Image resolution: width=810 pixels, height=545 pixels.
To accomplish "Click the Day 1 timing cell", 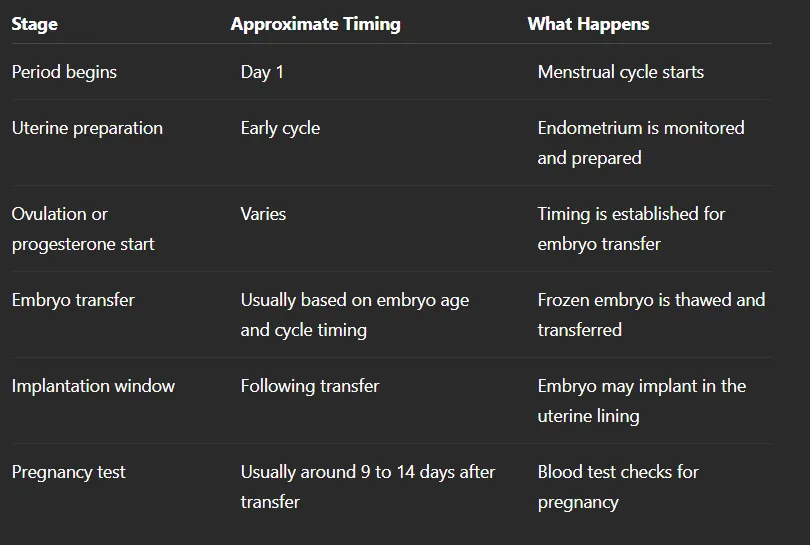I will coord(262,72).
